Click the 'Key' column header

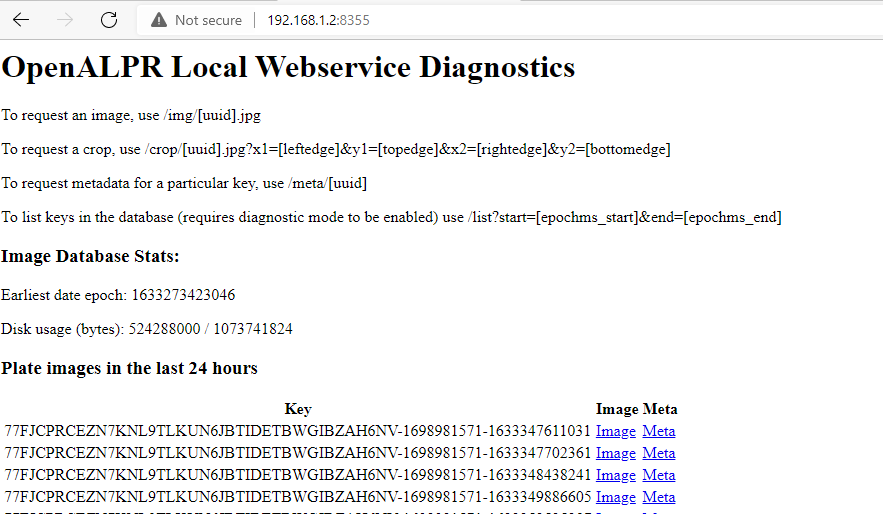[298, 409]
